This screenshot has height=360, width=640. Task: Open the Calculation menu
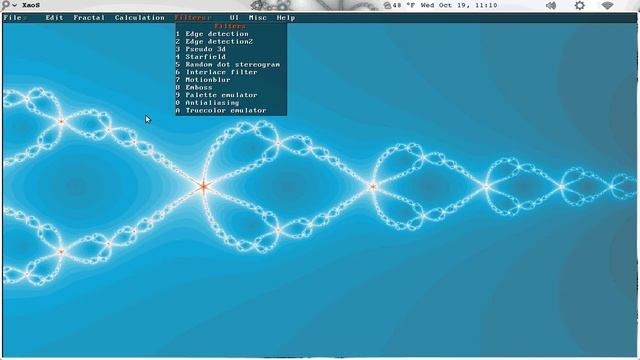pos(140,18)
